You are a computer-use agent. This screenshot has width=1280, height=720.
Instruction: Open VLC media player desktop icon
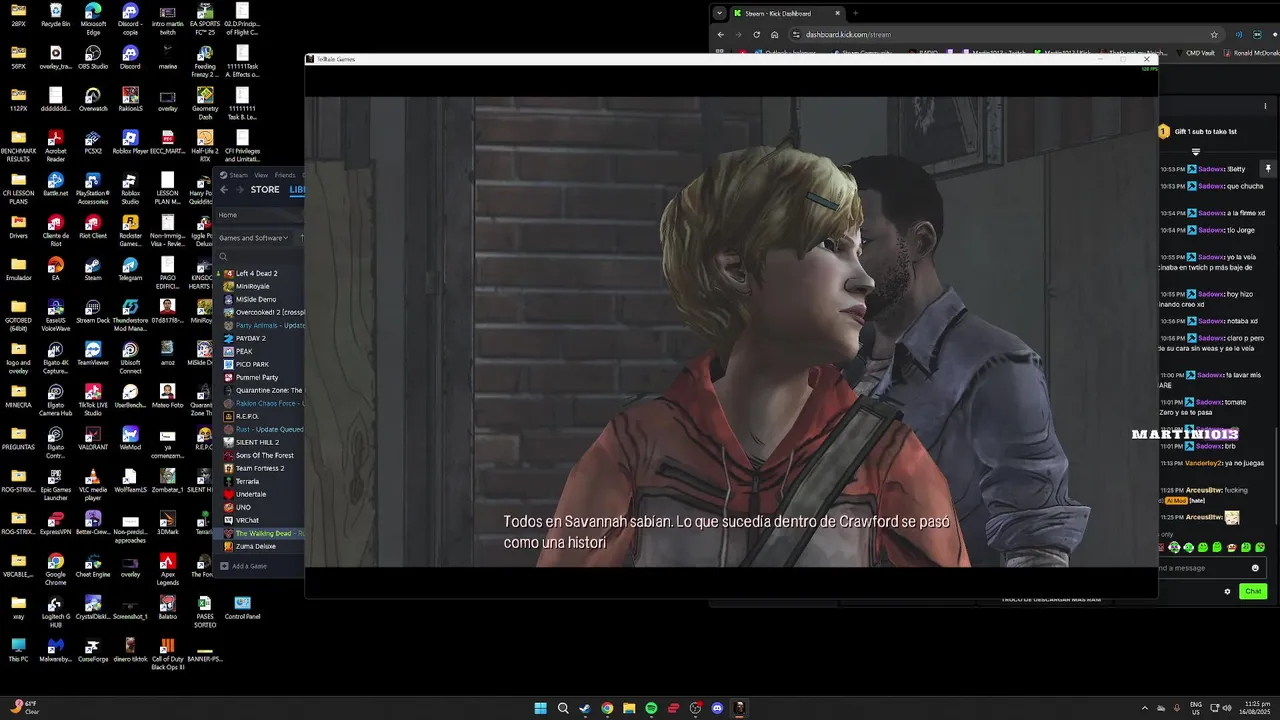coord(93,483)
